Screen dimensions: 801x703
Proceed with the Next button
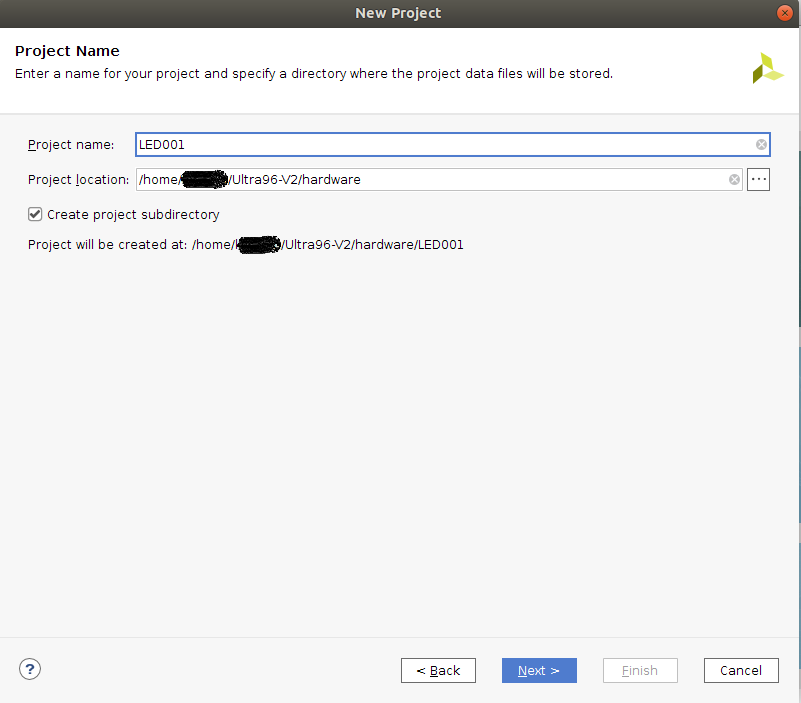pos(539,670)
